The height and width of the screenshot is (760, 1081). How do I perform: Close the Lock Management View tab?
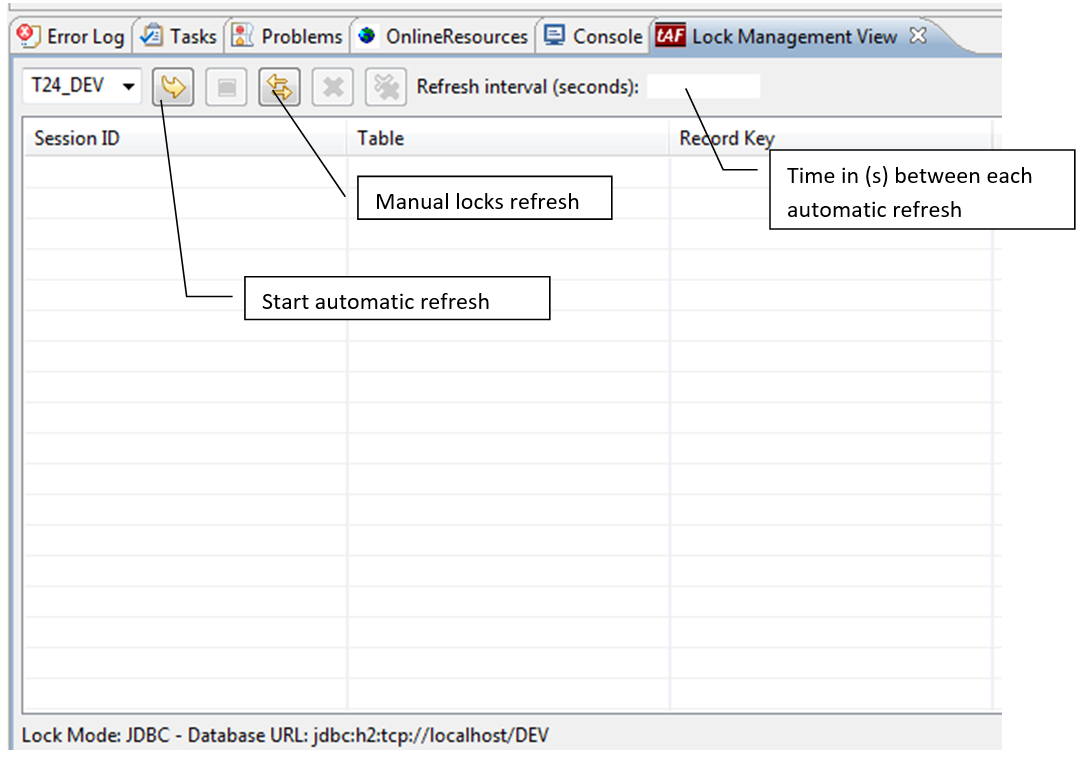click(918, 36)
